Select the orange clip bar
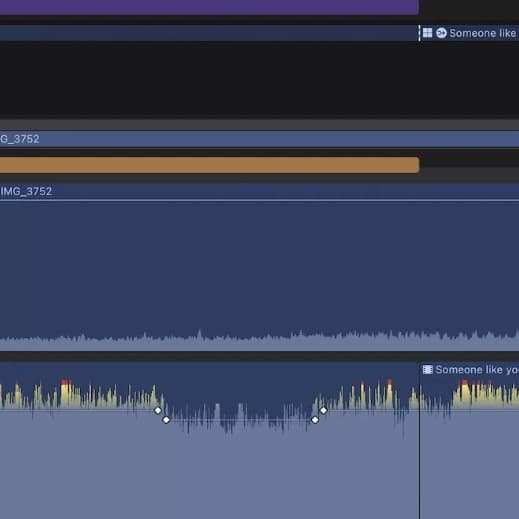 209,165
